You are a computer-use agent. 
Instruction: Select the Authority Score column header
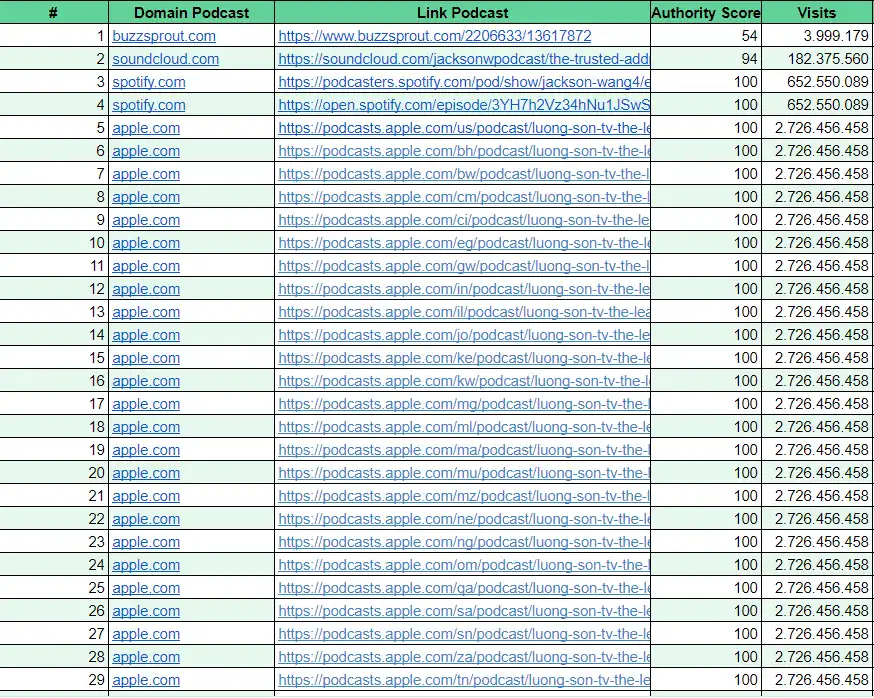click(706, 12)
